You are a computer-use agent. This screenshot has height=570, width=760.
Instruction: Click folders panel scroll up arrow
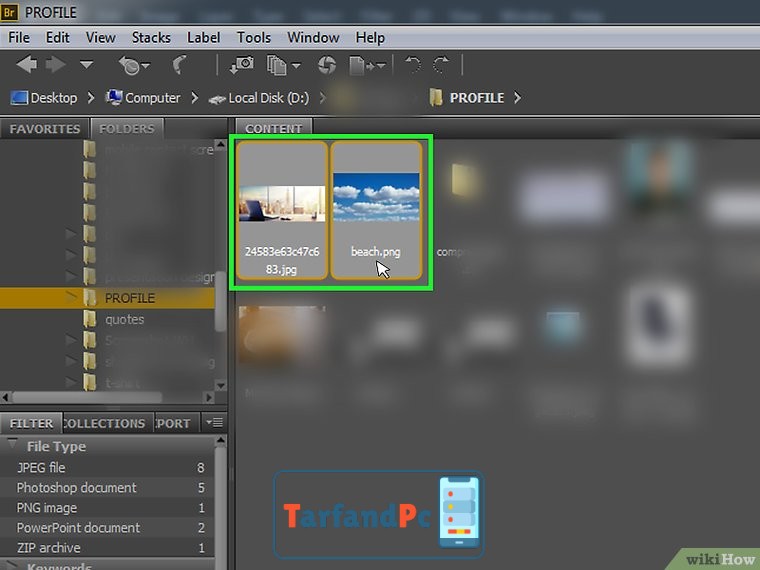click(x=221, y=144)
